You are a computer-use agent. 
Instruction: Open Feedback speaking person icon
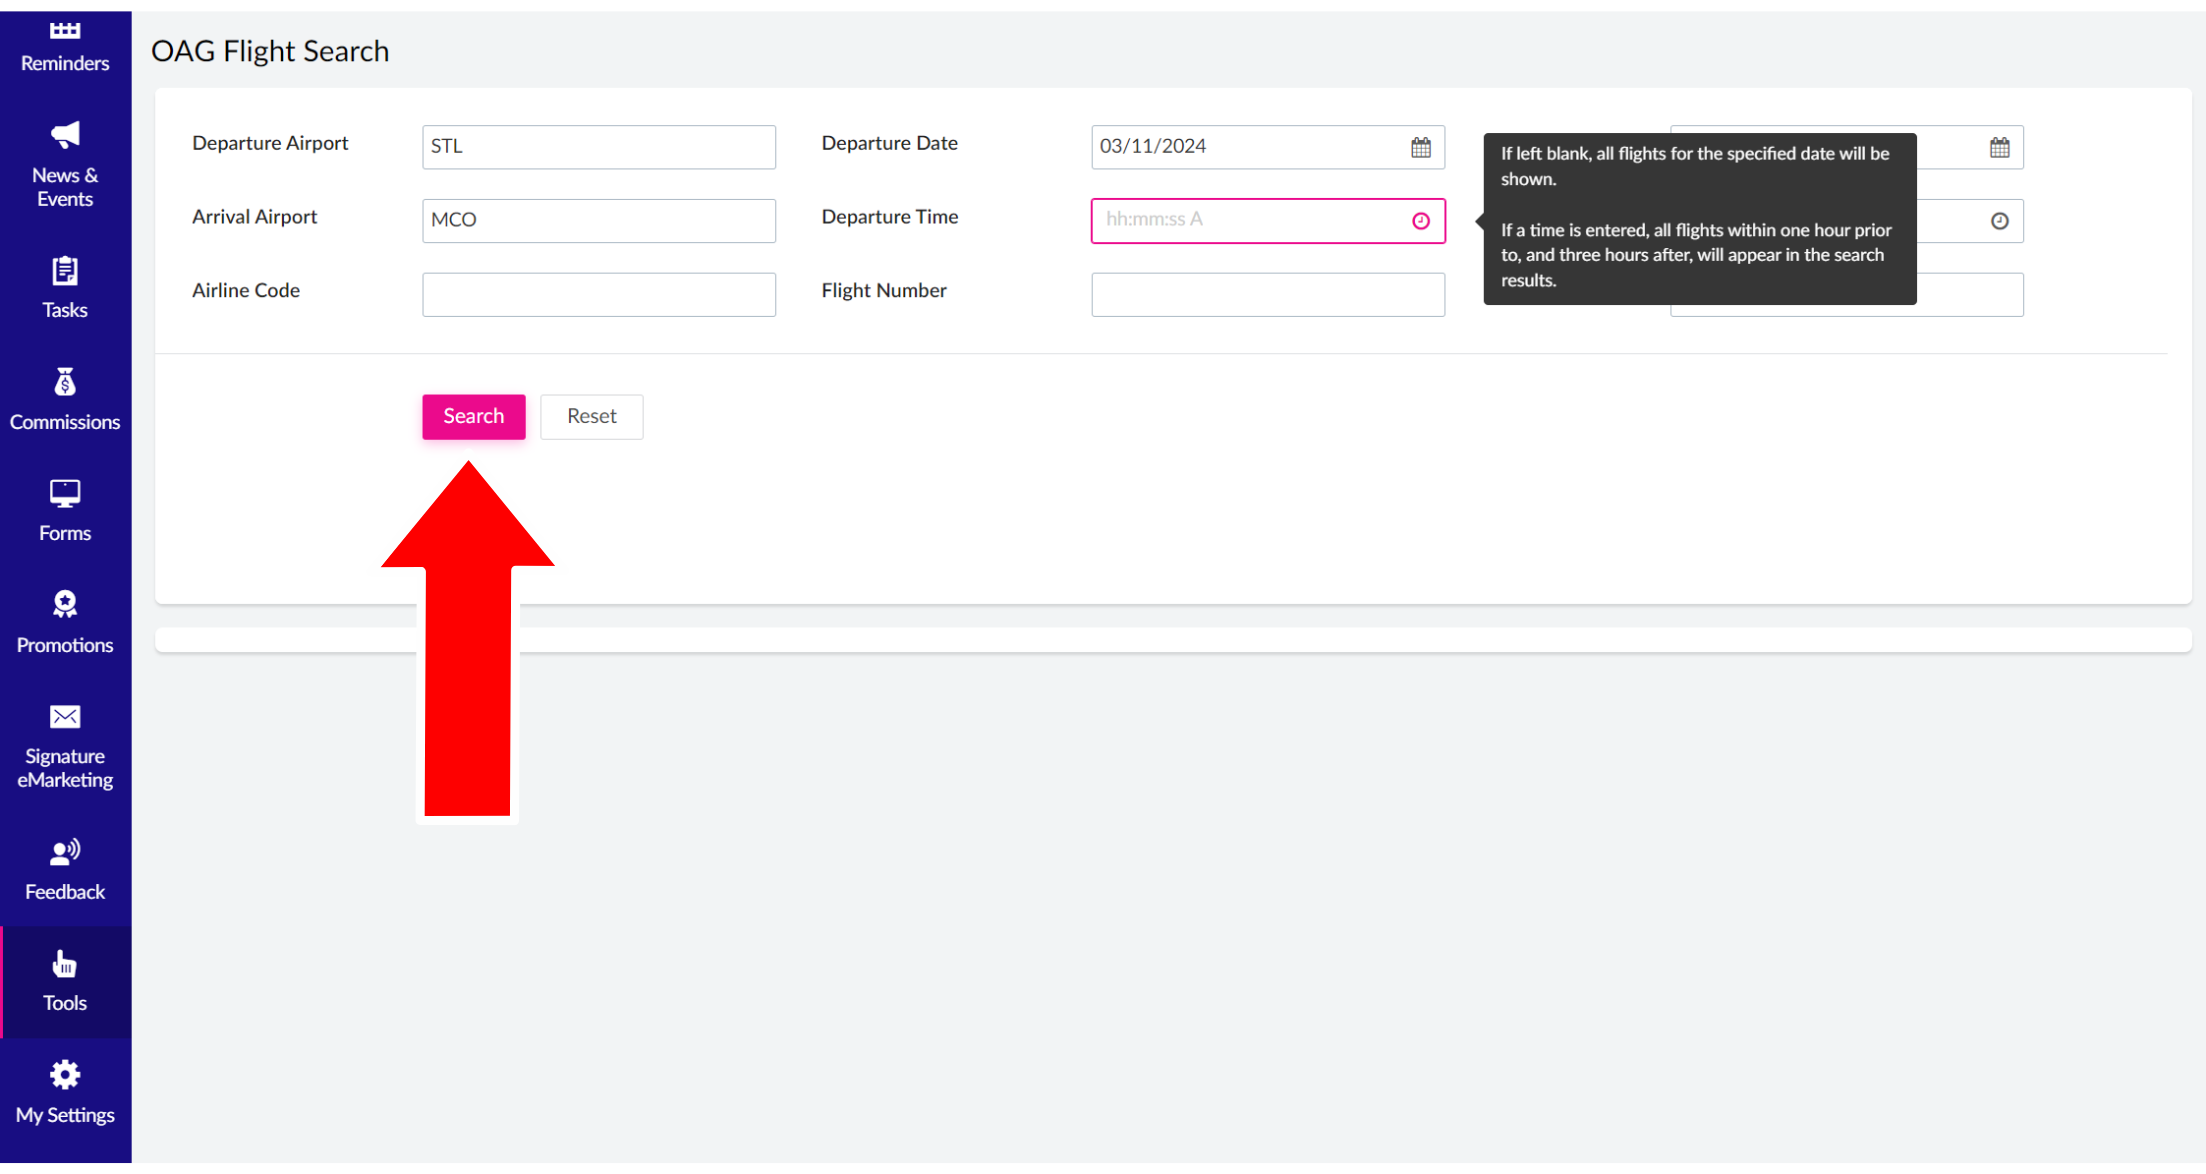[x=65, y=852]
